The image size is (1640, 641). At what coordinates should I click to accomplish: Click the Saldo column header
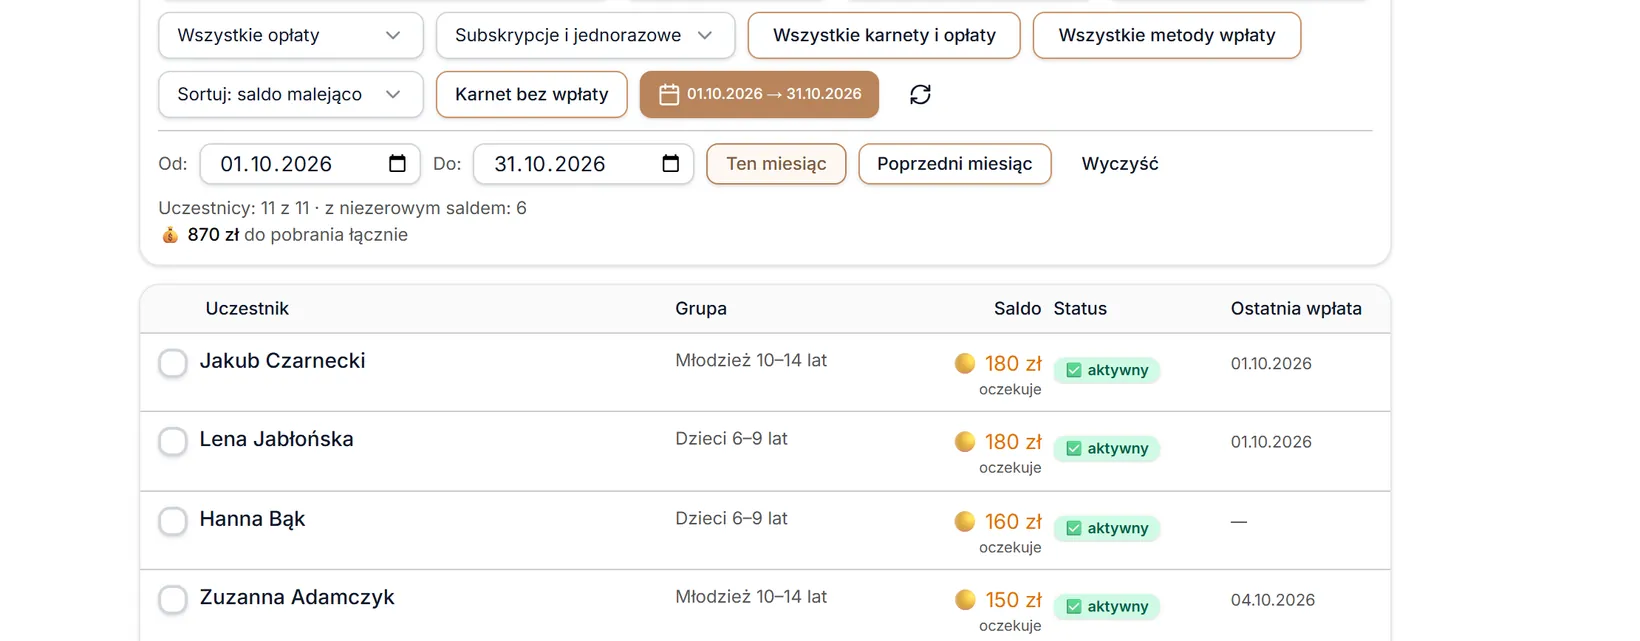point(1017,309)
